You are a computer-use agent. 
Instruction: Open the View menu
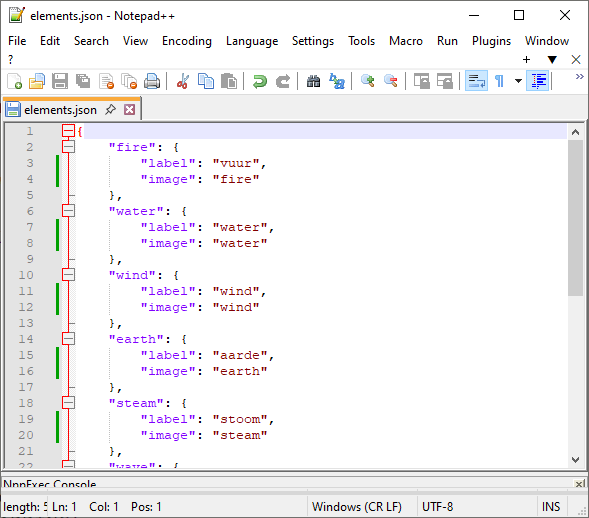135,41
